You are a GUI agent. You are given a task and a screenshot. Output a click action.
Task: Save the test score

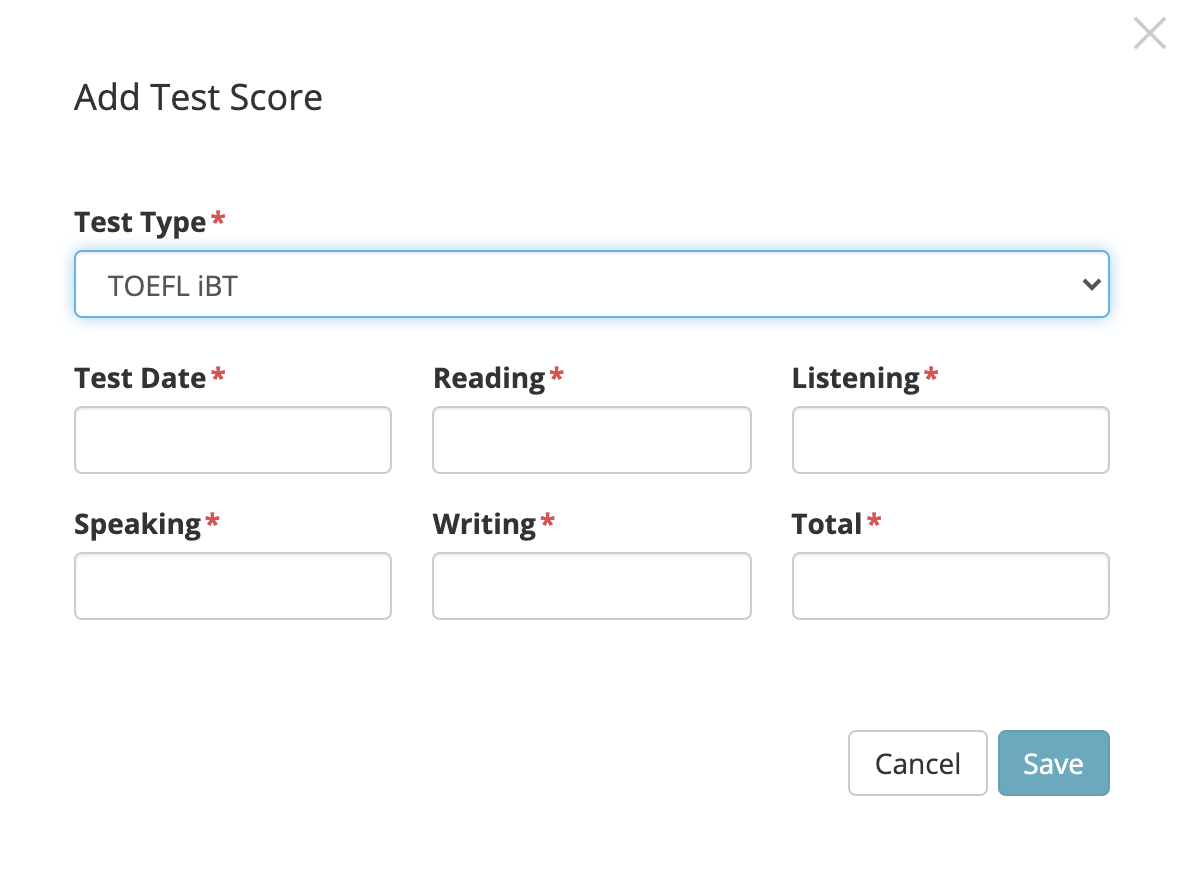pos(1053,763)
